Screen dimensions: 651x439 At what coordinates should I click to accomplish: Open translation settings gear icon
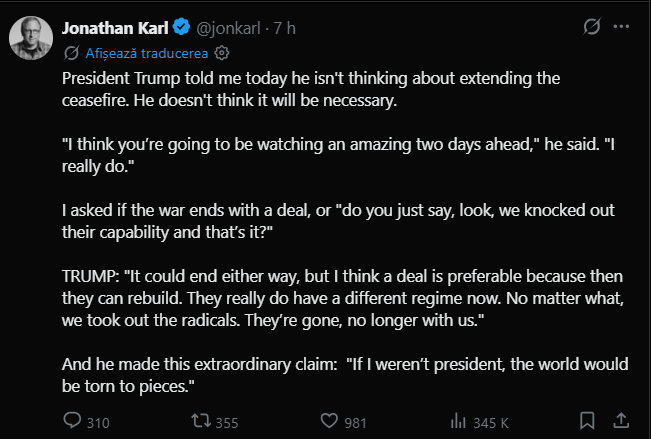223,52
